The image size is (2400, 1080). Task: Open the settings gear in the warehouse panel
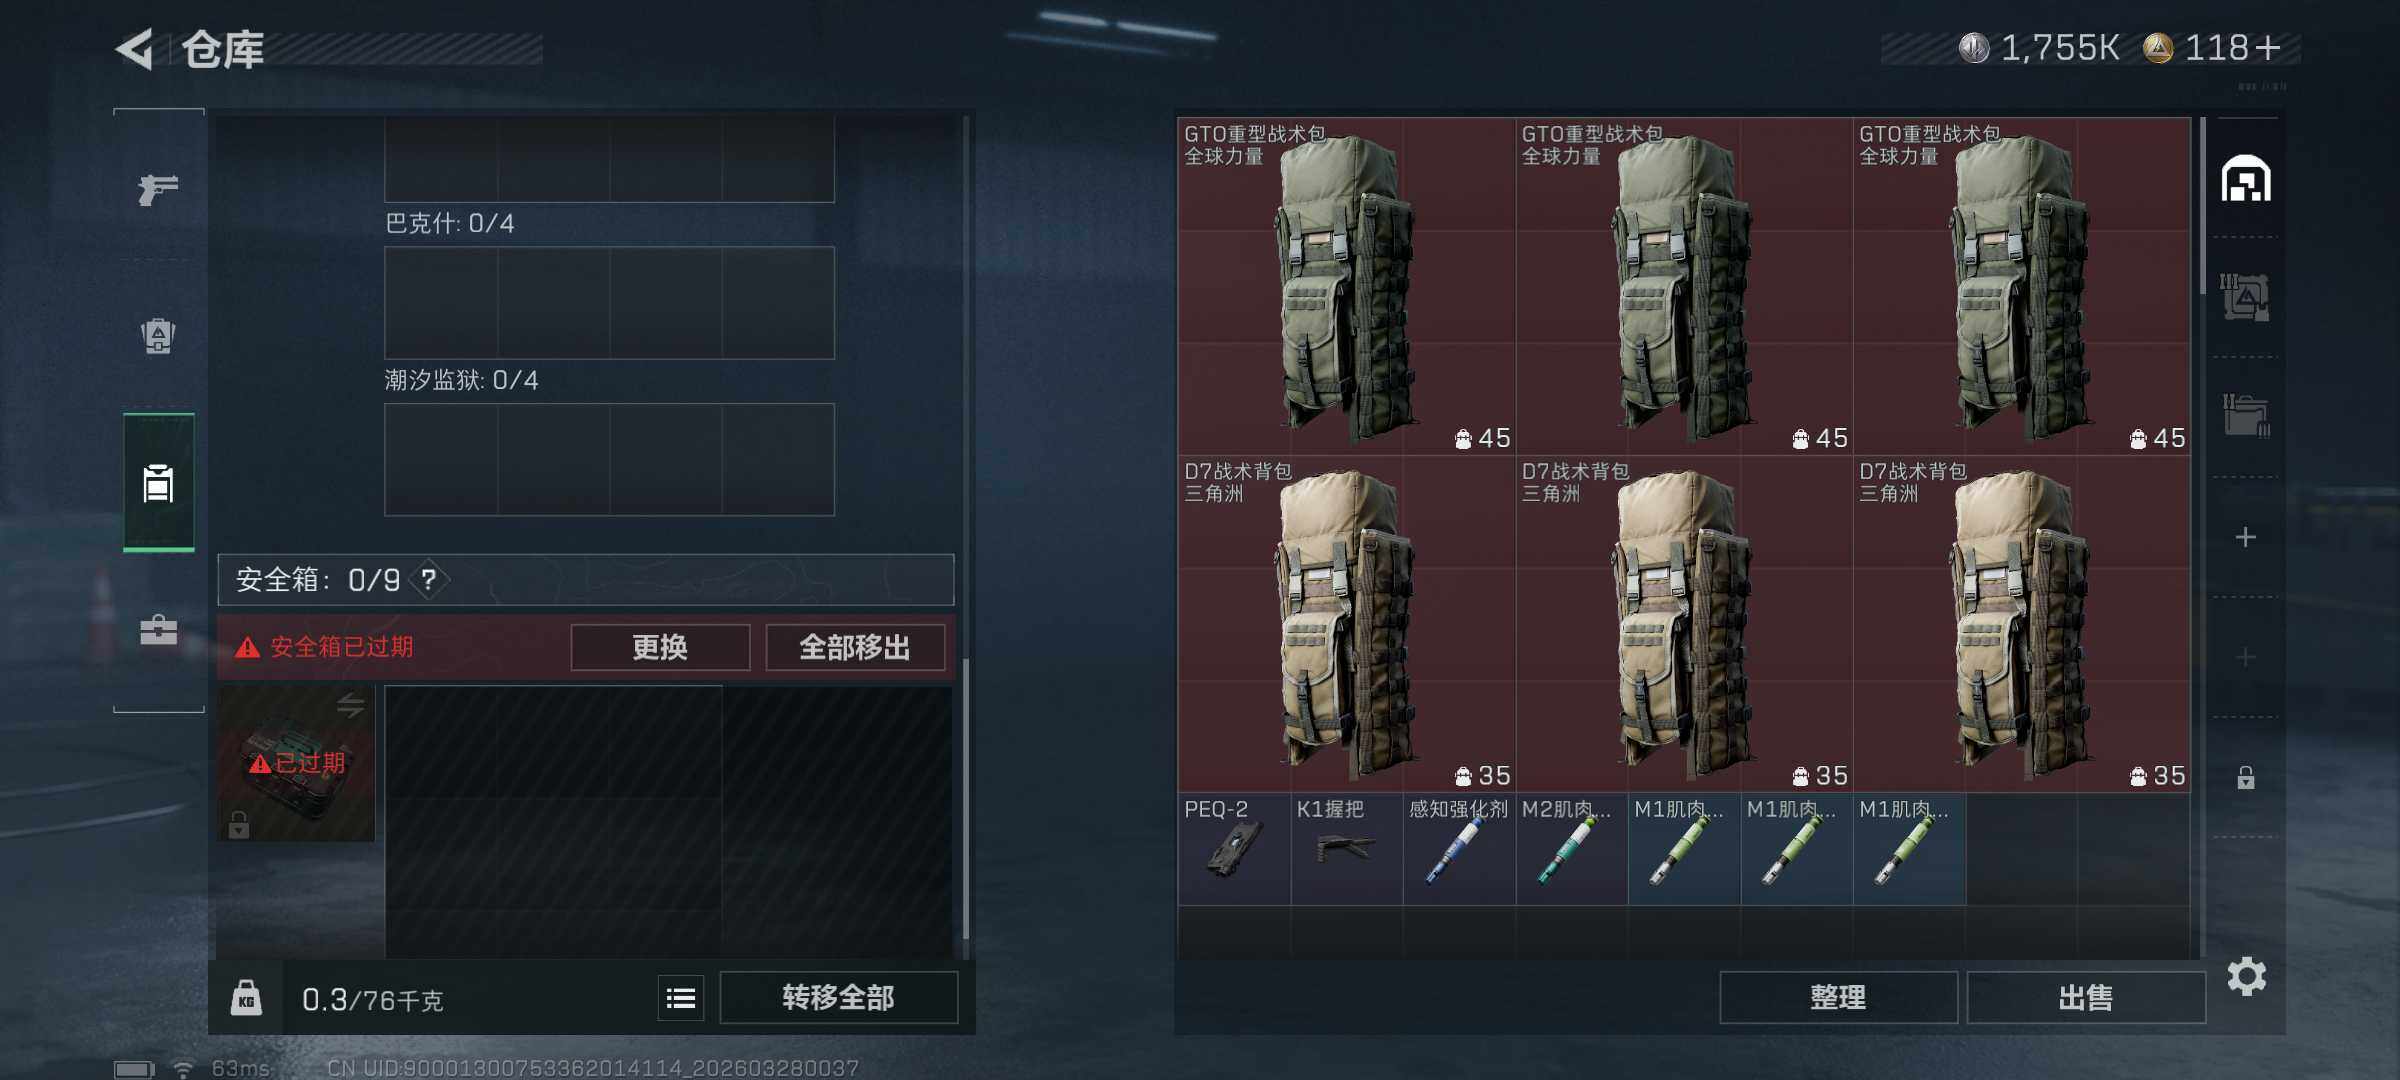coord(2246,976)
